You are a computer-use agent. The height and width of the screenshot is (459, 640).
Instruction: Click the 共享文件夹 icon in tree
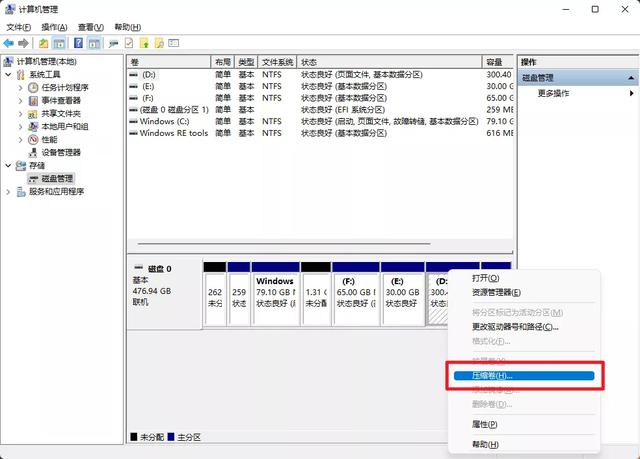pos(33,114)
